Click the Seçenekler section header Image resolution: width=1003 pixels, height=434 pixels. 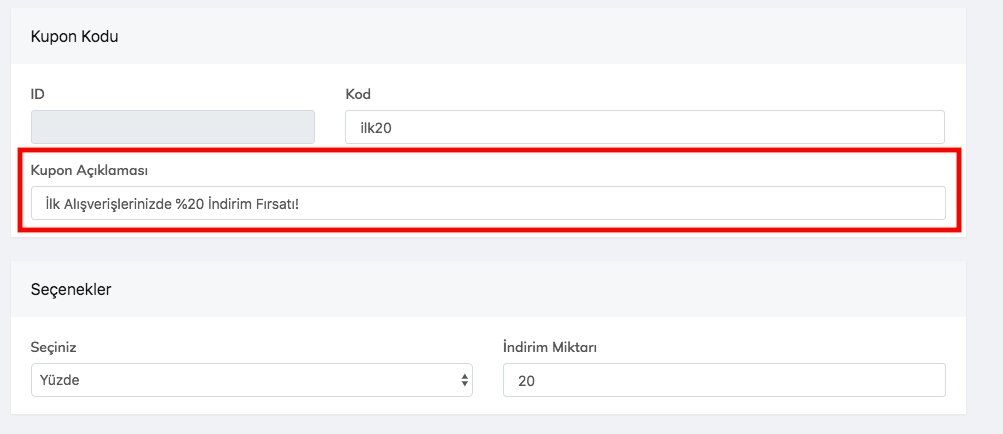(71, 290)
